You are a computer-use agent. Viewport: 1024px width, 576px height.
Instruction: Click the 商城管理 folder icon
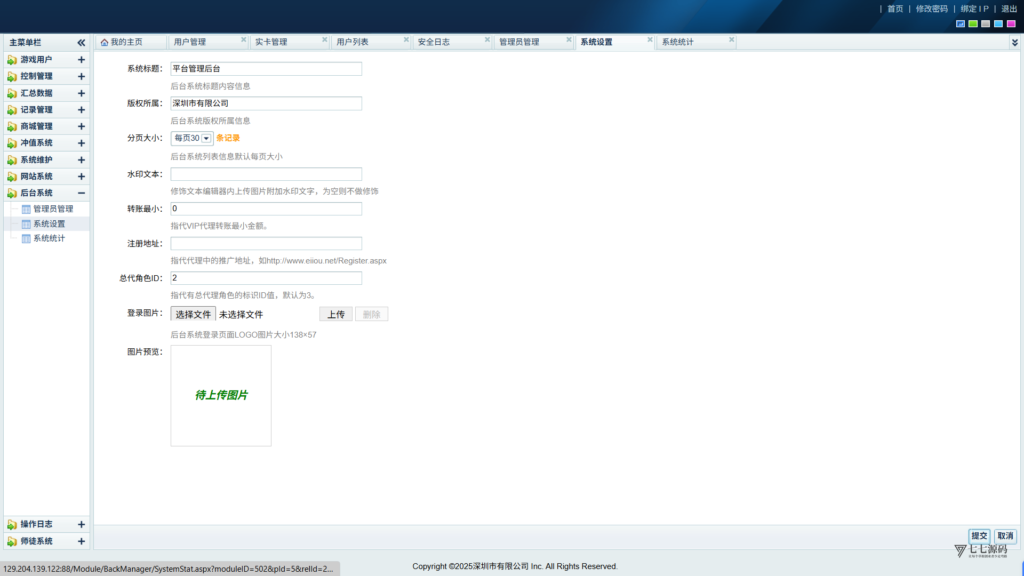point(12,127)
